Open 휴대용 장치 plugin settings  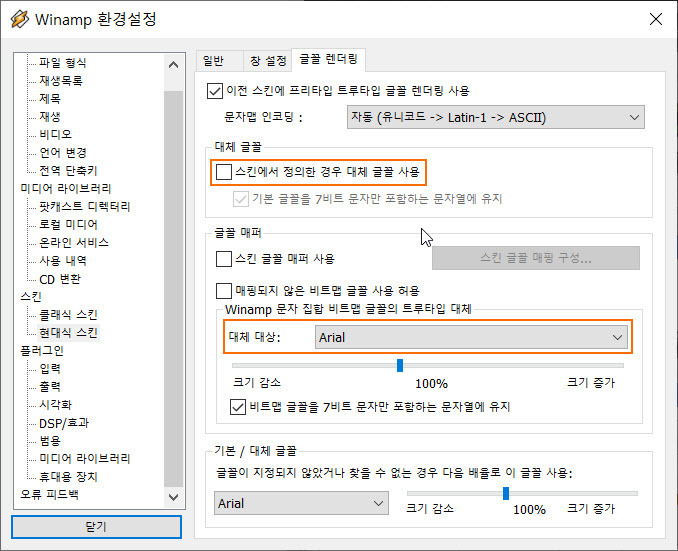tap(68, 477)
